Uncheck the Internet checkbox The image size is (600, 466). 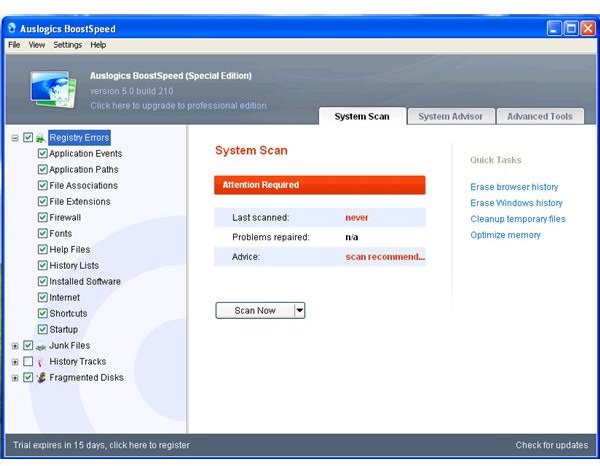tap(42, 297)
